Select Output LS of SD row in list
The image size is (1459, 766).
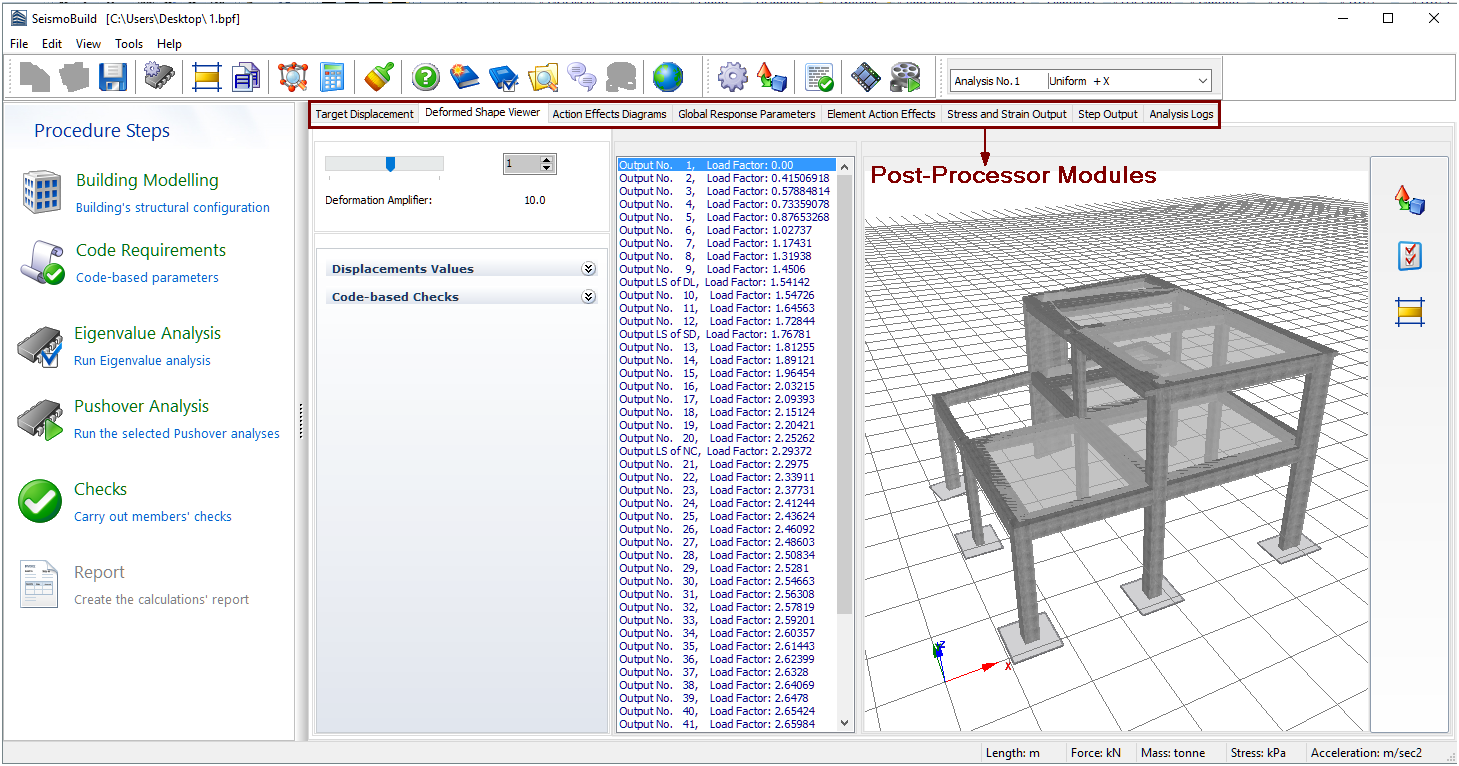point(708,334)
